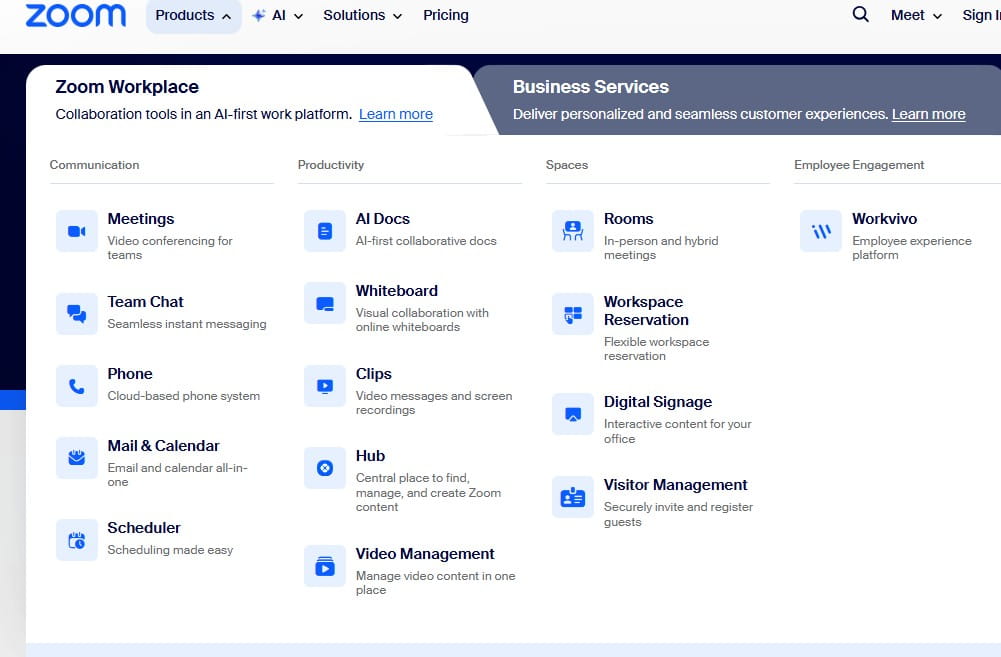
Task: Click the Phone handset icon
Action: click(77, 386)
